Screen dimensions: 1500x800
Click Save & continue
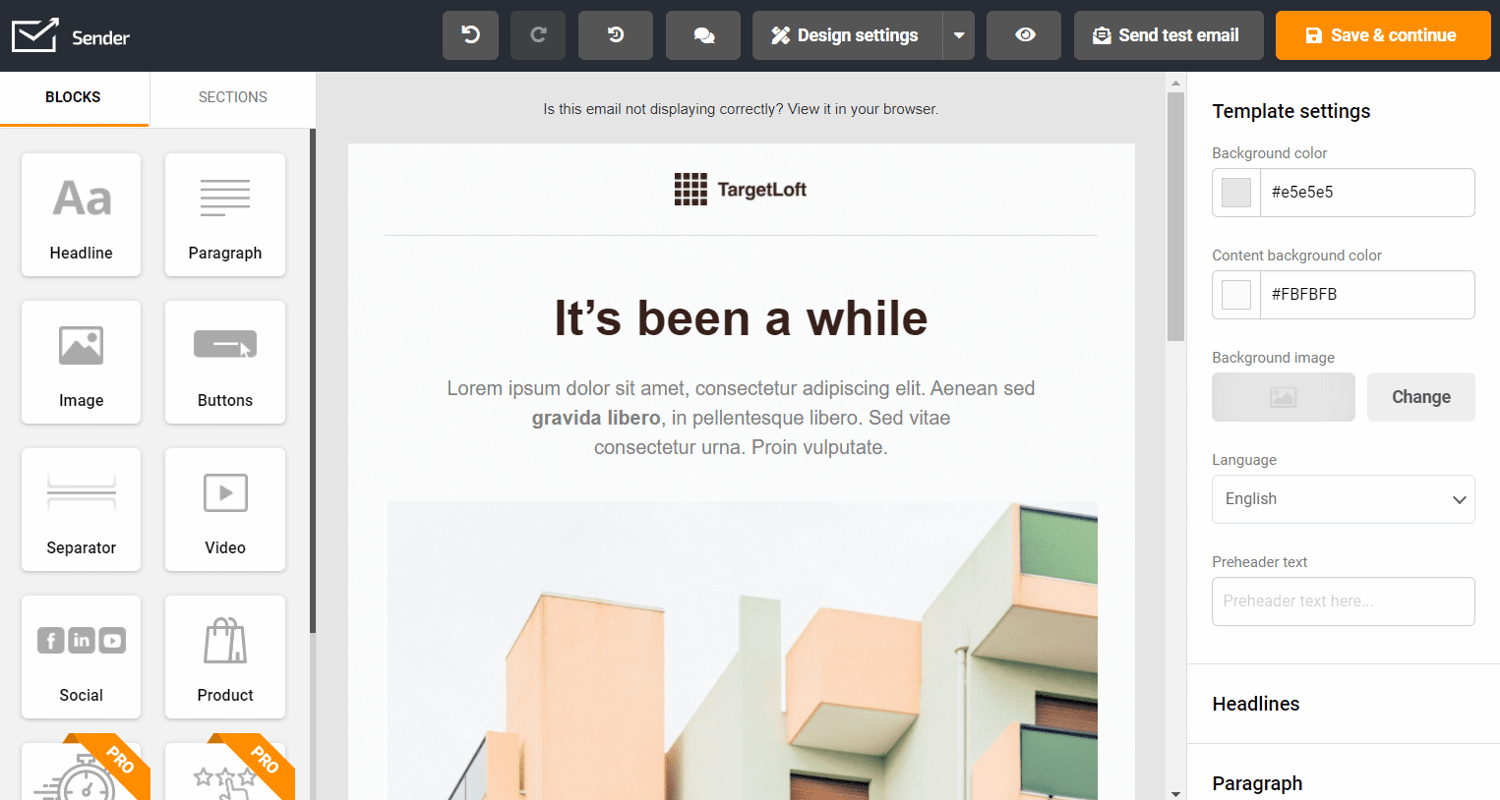pos(1383,36)
